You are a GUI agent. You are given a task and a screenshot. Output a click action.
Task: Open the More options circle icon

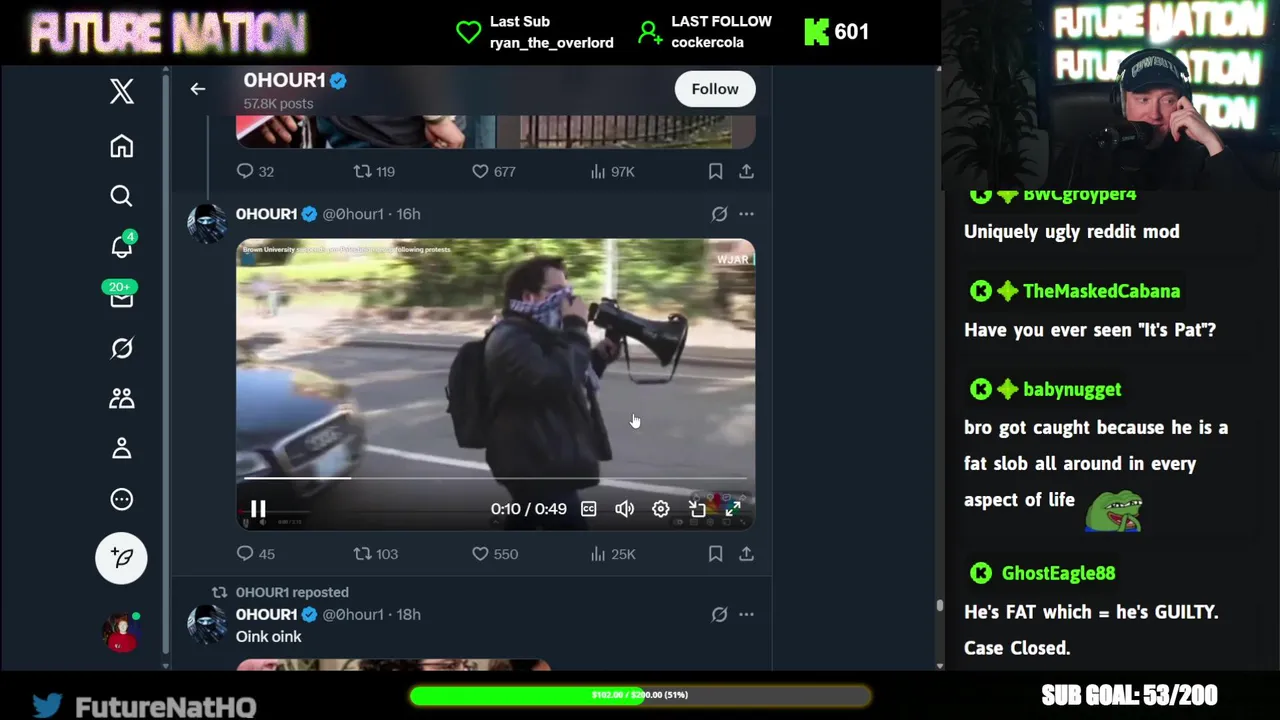point(121,499)
